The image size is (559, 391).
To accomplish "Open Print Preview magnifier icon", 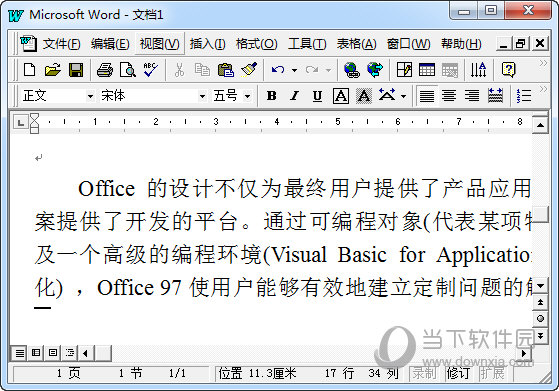I will (128, 70).
